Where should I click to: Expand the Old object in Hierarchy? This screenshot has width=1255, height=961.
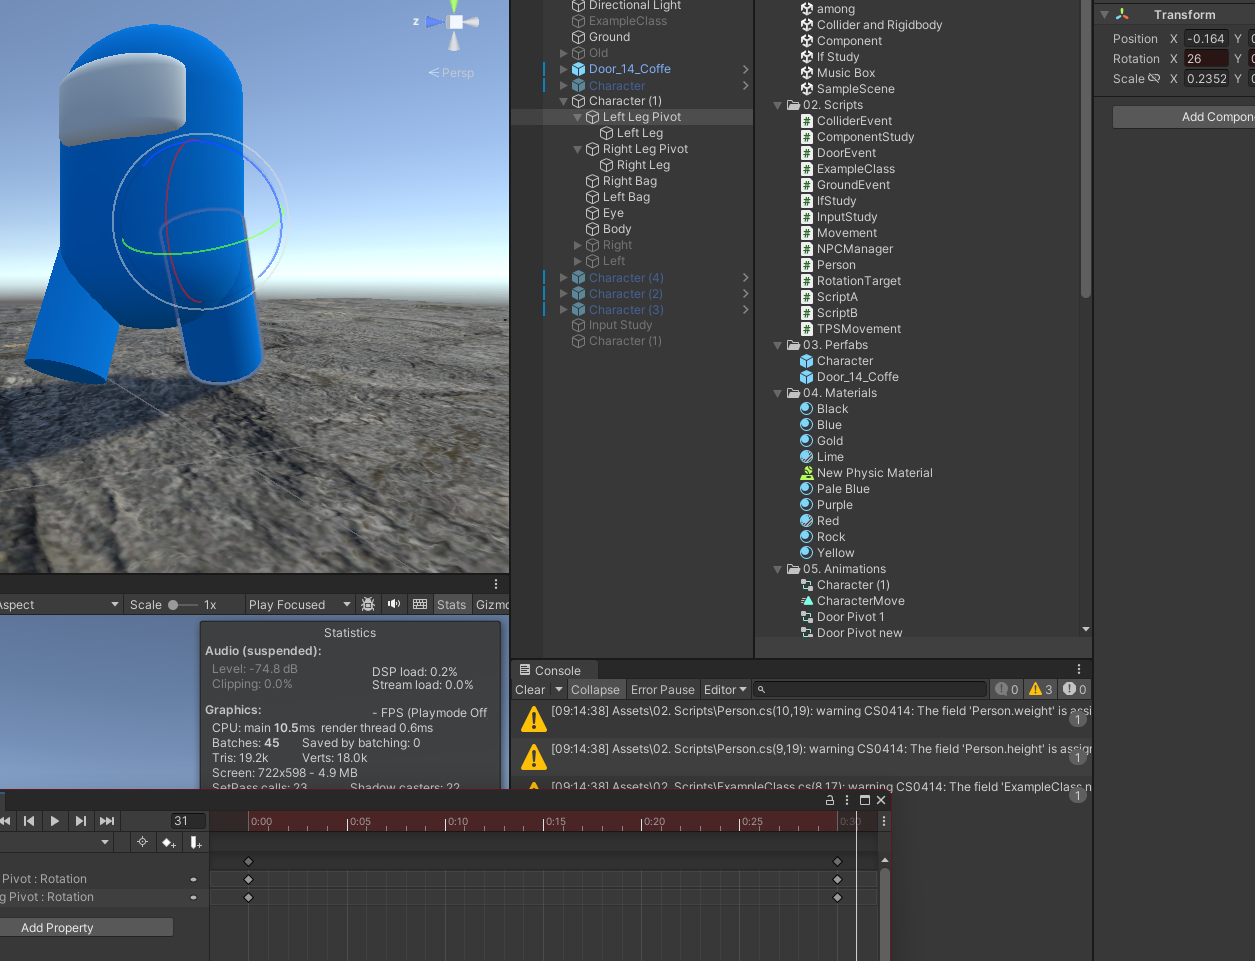(x=564, y=53)
